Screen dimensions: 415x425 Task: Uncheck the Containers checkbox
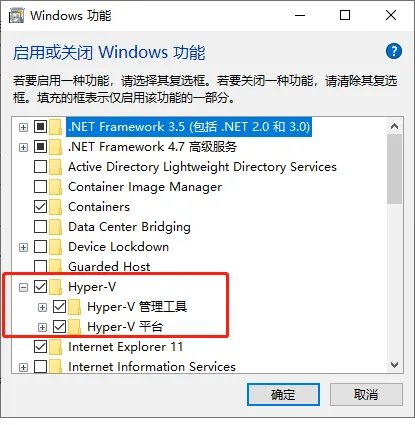coord(40,207)
